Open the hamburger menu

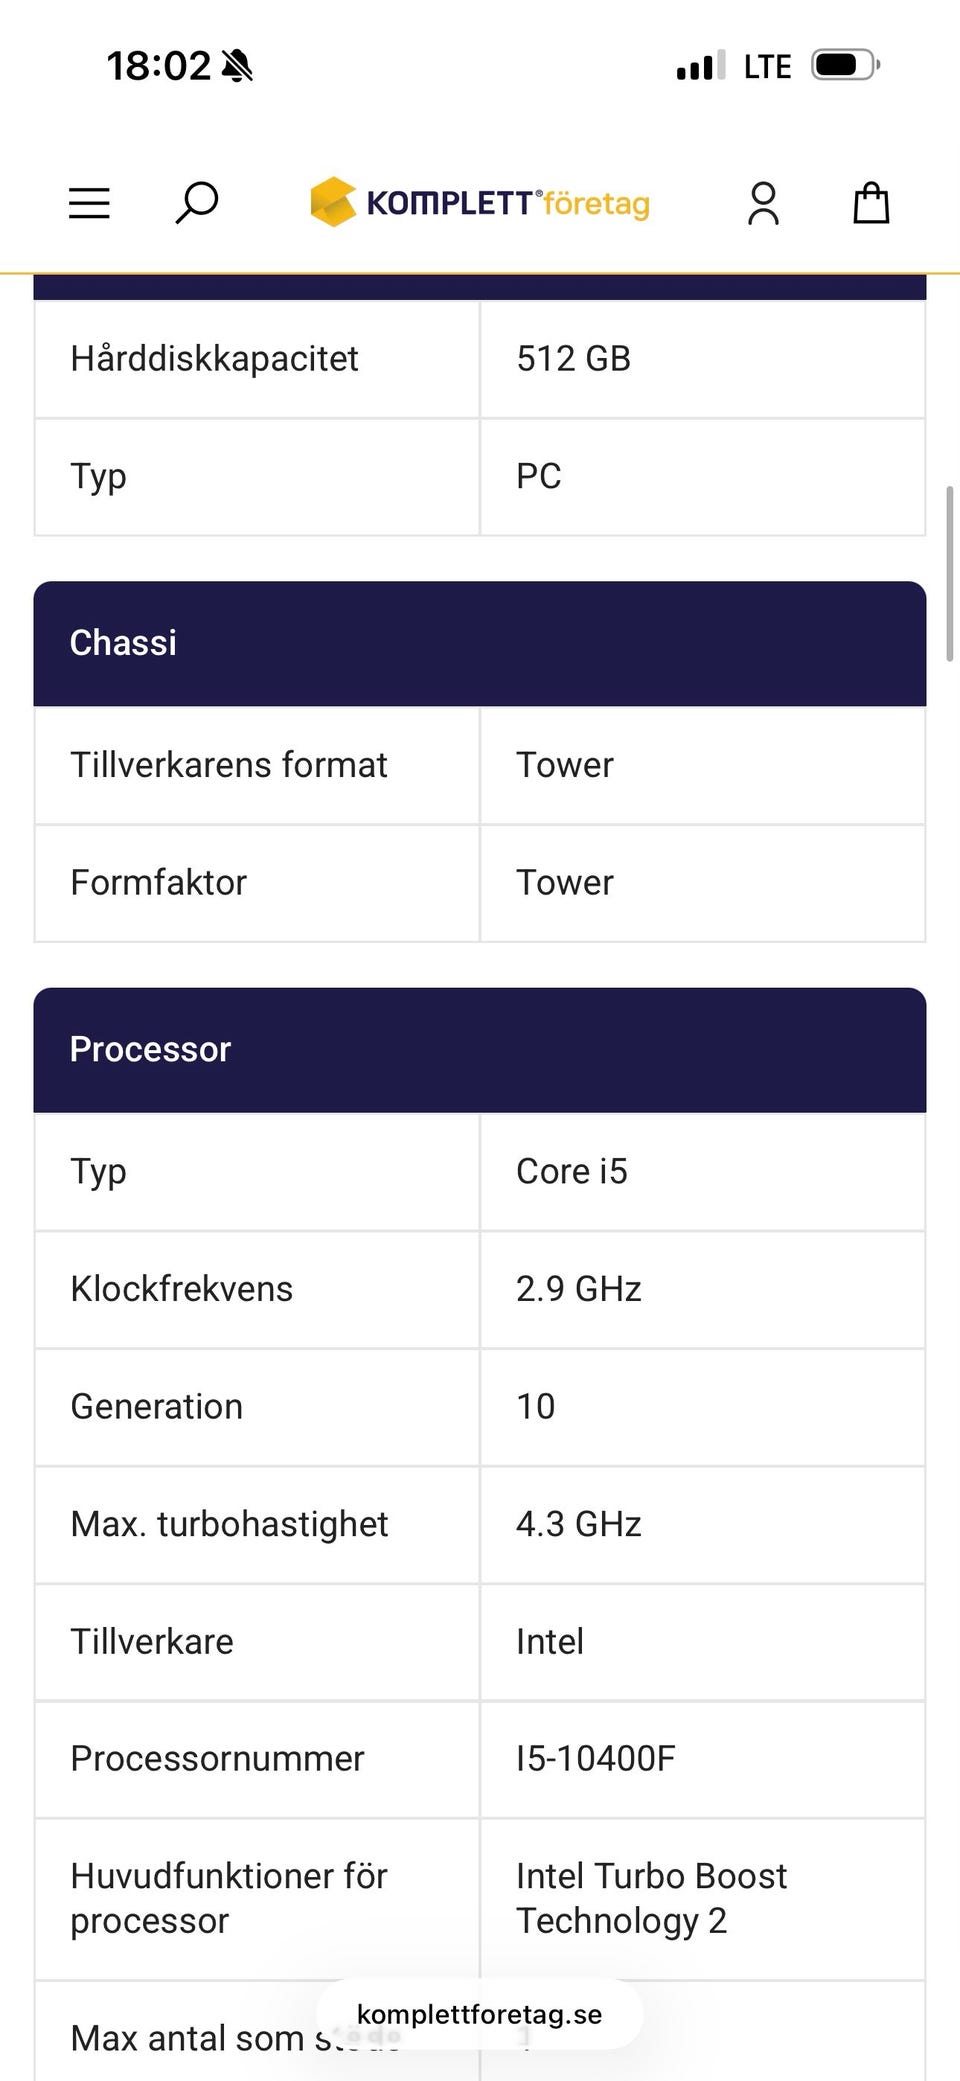tap(89, 203)
